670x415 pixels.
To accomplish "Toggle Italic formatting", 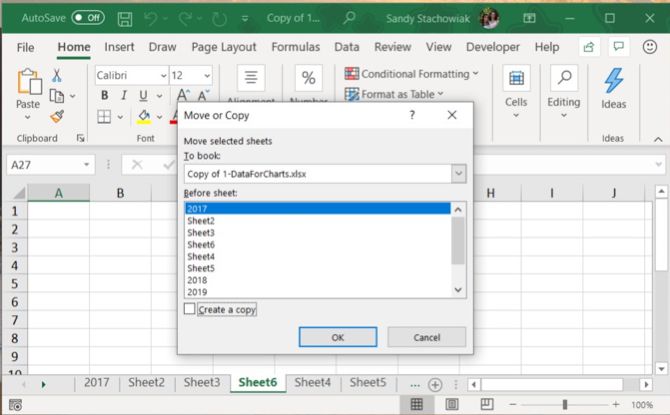I will (x=124, y=95).
